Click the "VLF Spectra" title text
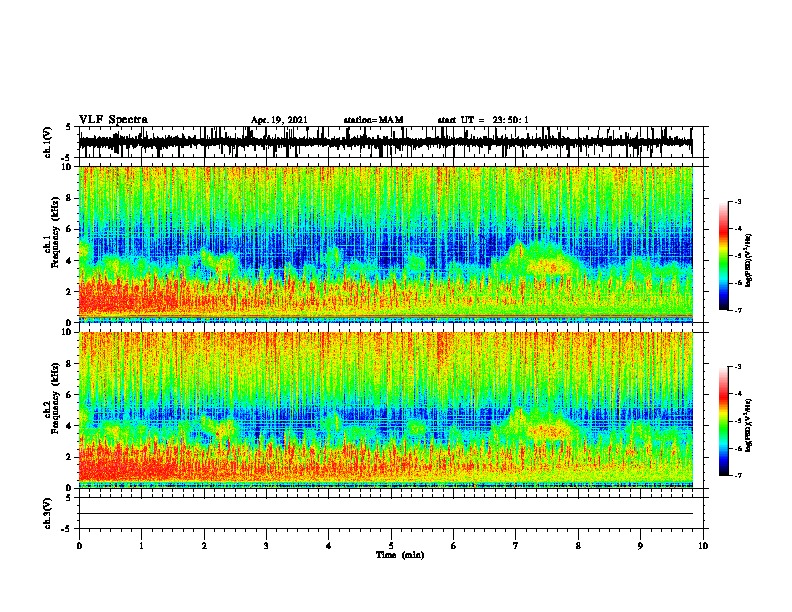Image resolution: width=792 pixels, height=612 pixels. point(113,120)
